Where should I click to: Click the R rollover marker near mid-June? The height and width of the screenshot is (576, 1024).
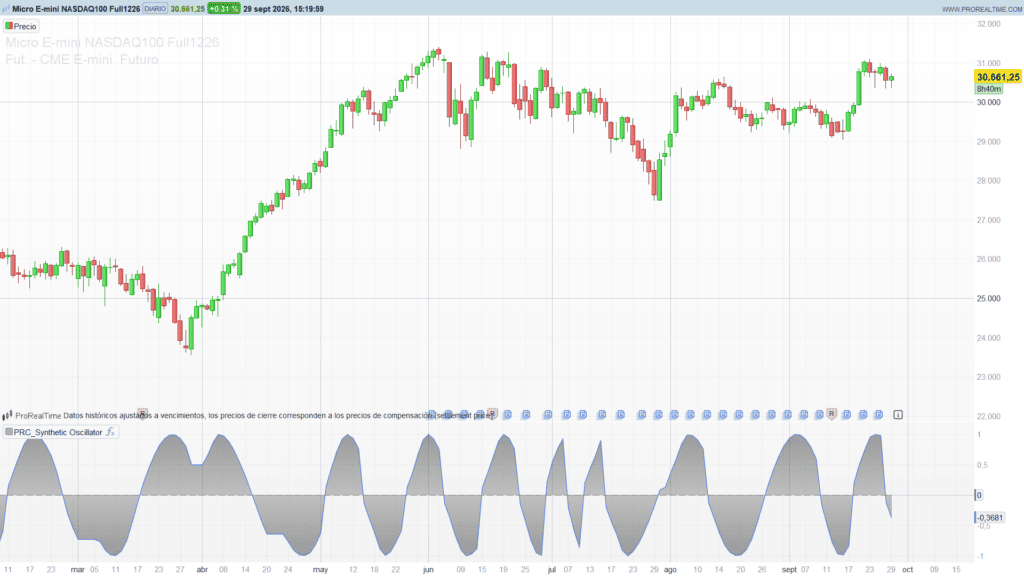[x=492, y=414]
